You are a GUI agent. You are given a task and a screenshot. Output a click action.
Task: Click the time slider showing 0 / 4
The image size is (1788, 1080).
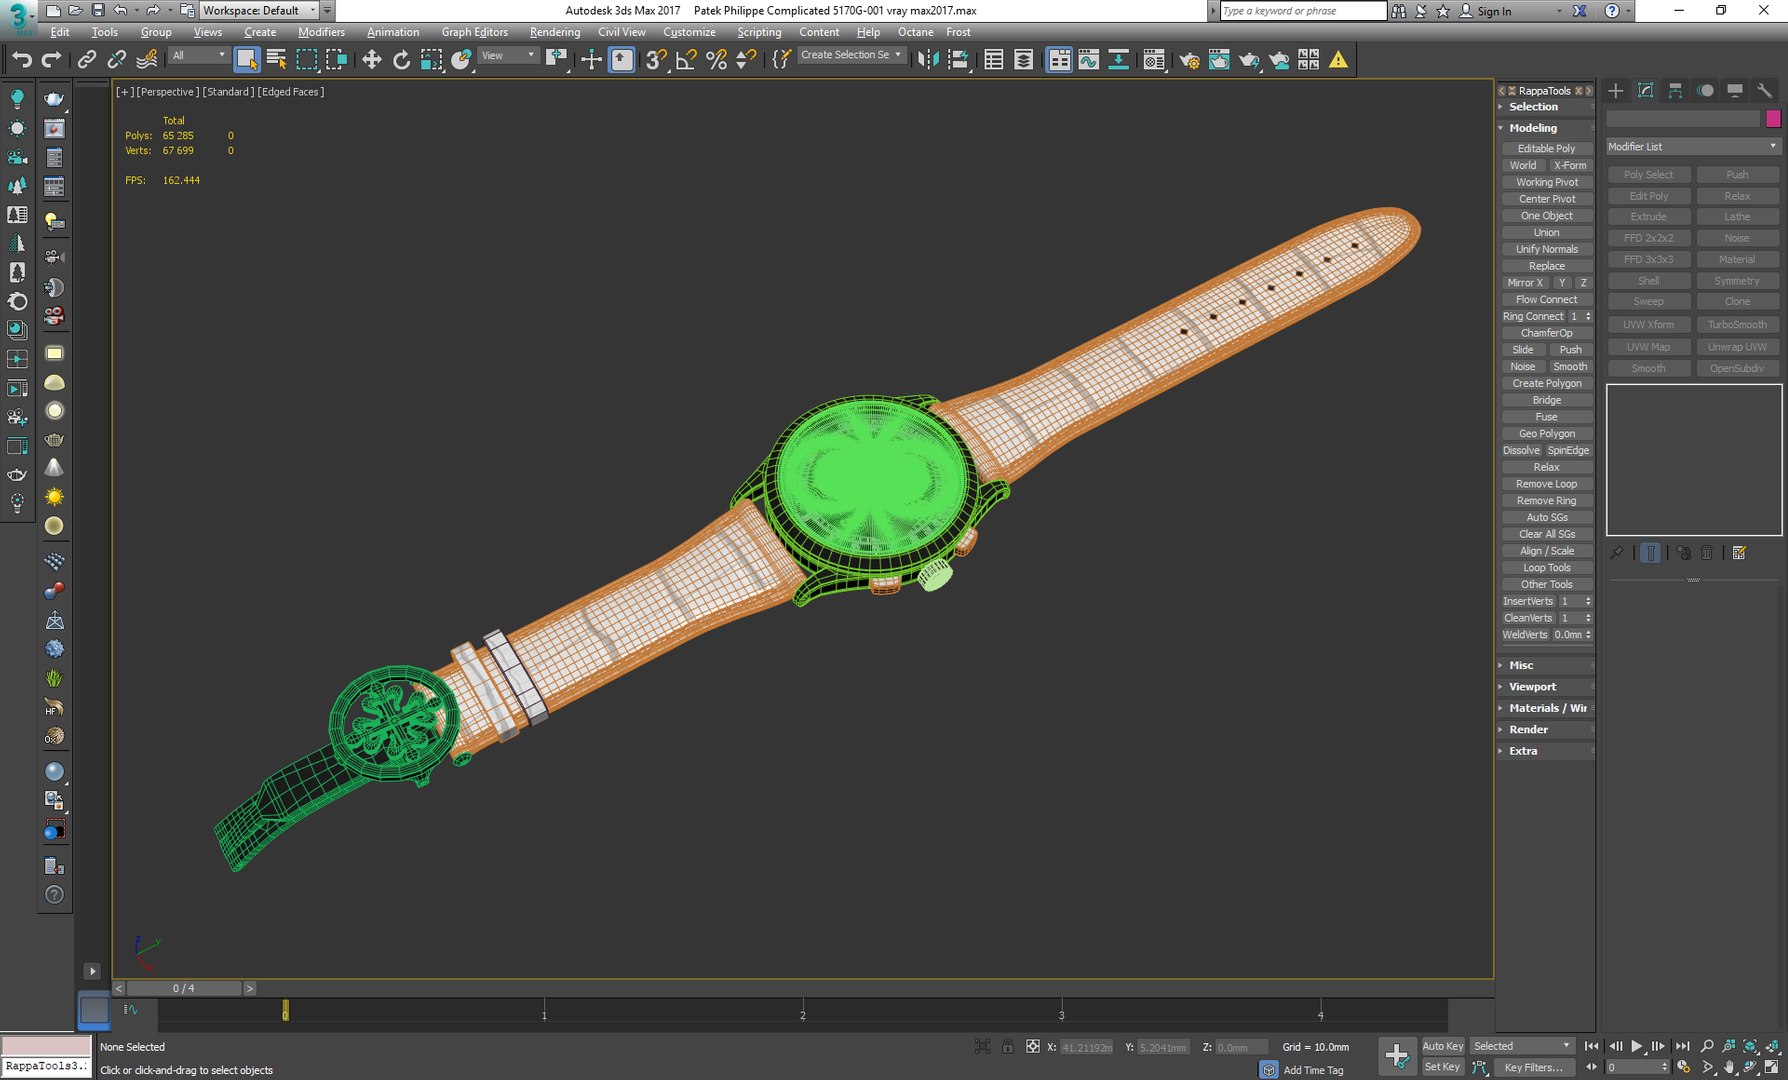point(184,988)
